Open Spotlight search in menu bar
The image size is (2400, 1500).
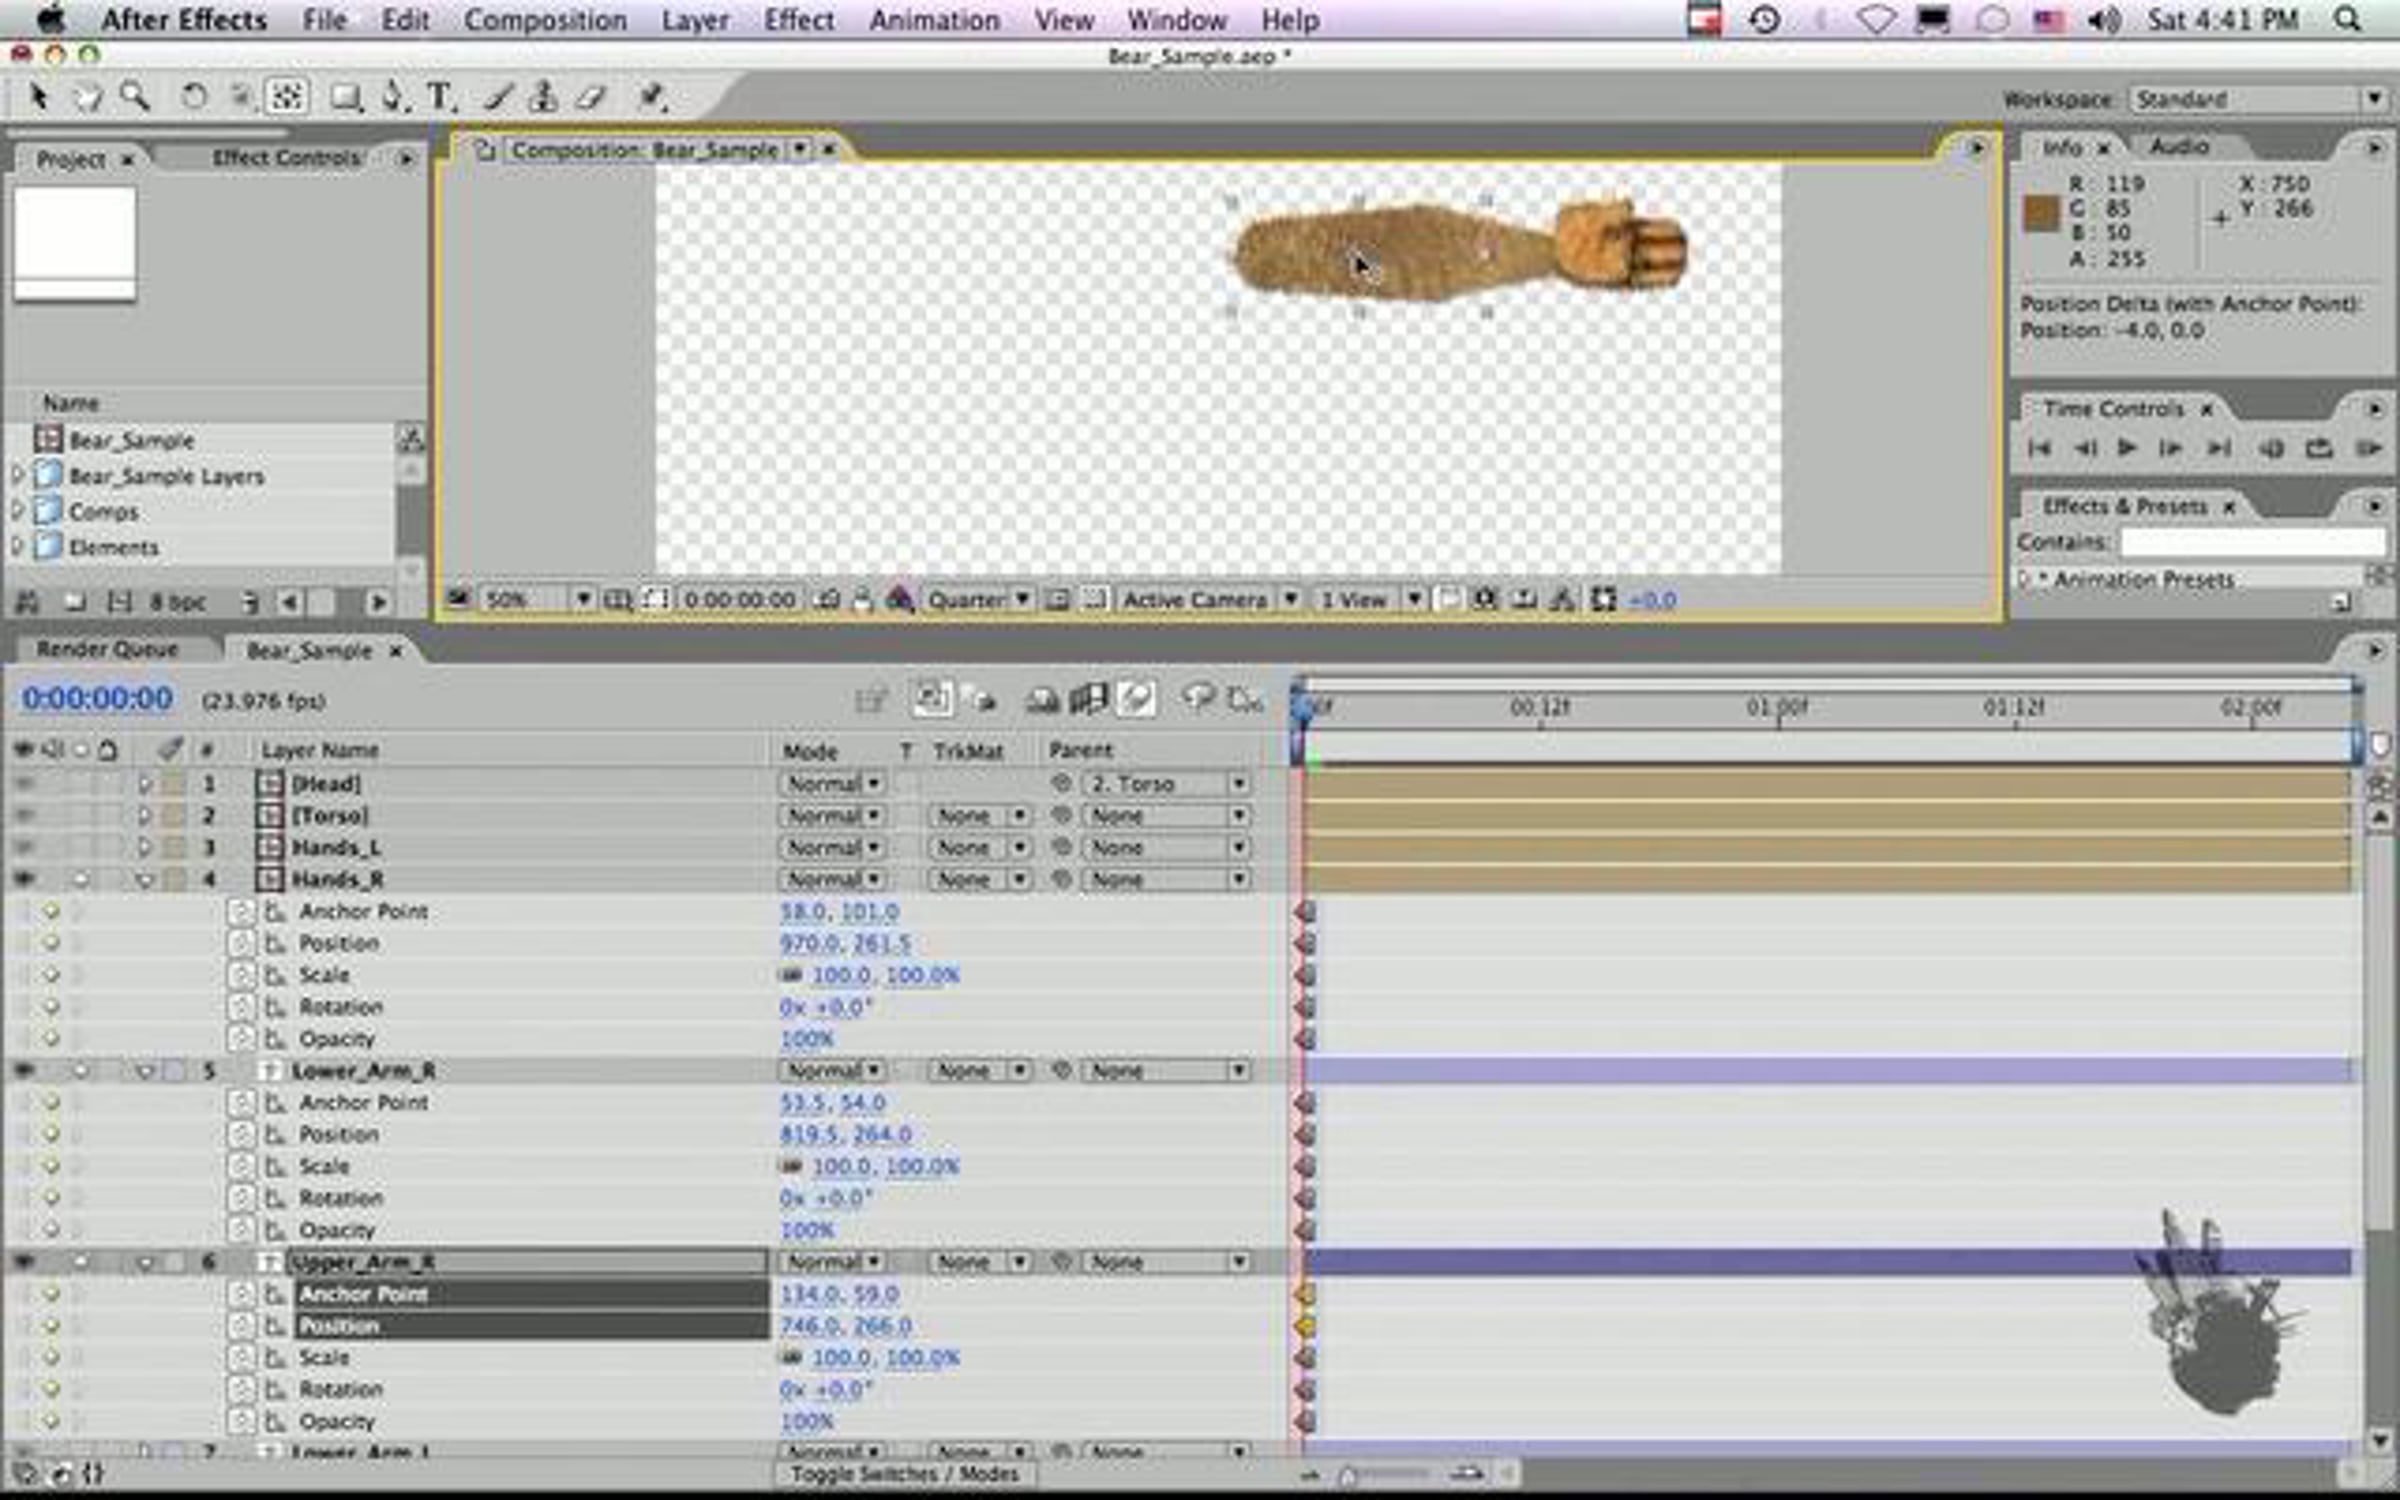(2346, 20)
